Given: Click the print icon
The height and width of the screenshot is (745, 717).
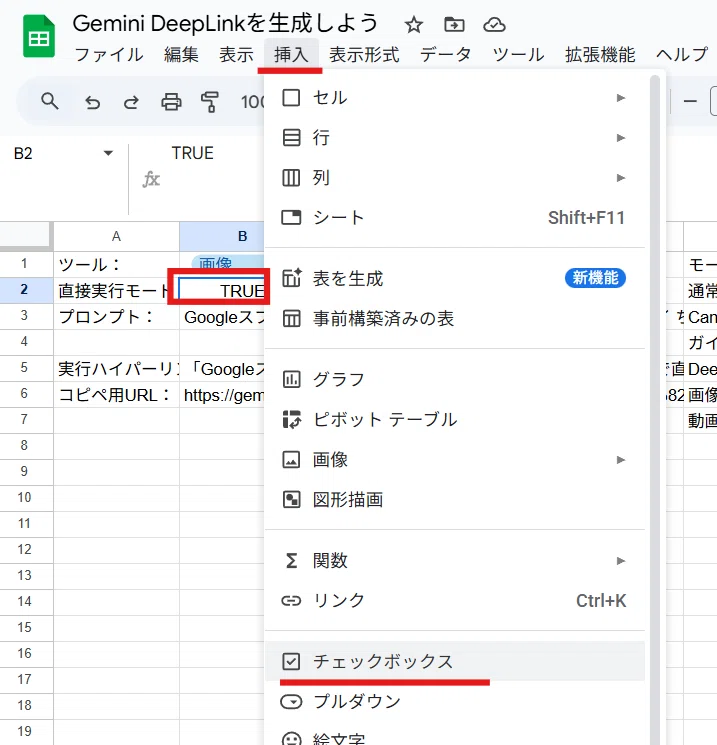Looking at the screenshot, I should point(171,102).
